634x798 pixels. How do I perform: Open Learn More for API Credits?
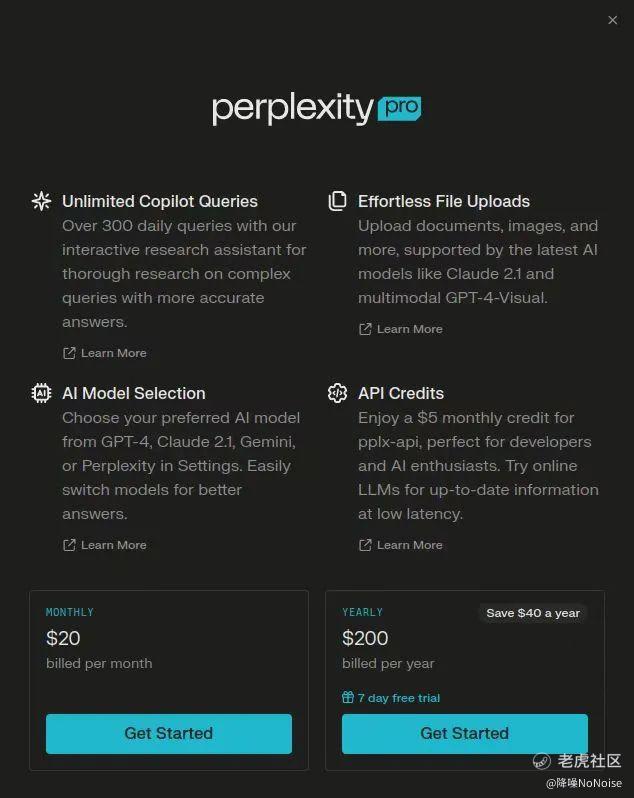click(410, 545)
